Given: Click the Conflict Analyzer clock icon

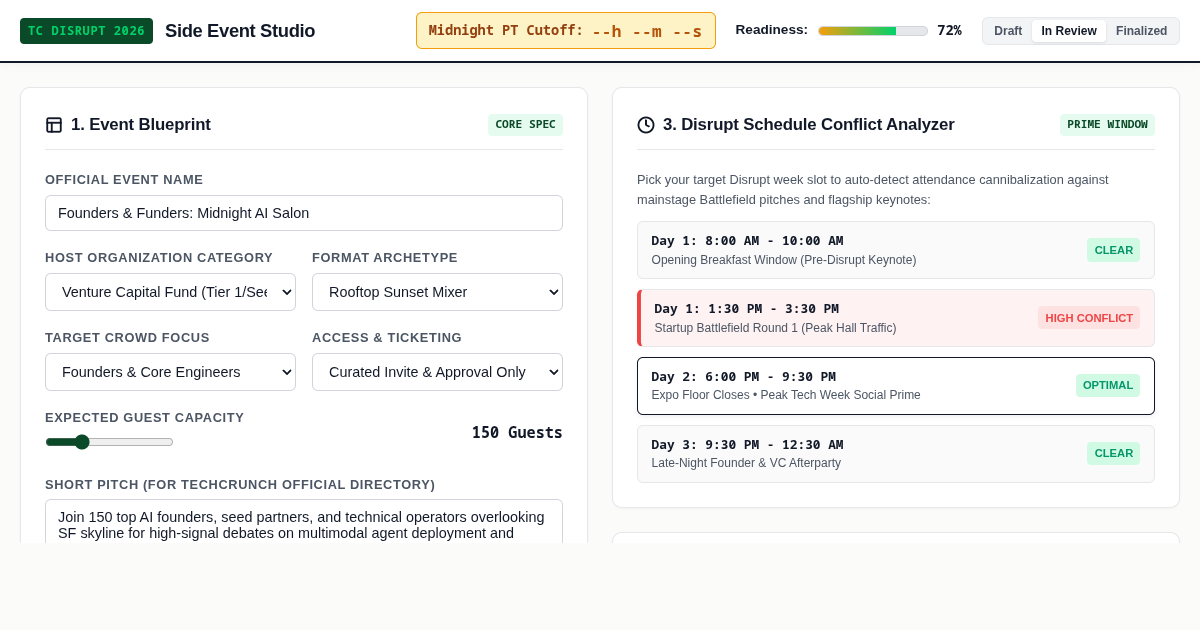Looking at the screenshot, I should tap(646, 125).
